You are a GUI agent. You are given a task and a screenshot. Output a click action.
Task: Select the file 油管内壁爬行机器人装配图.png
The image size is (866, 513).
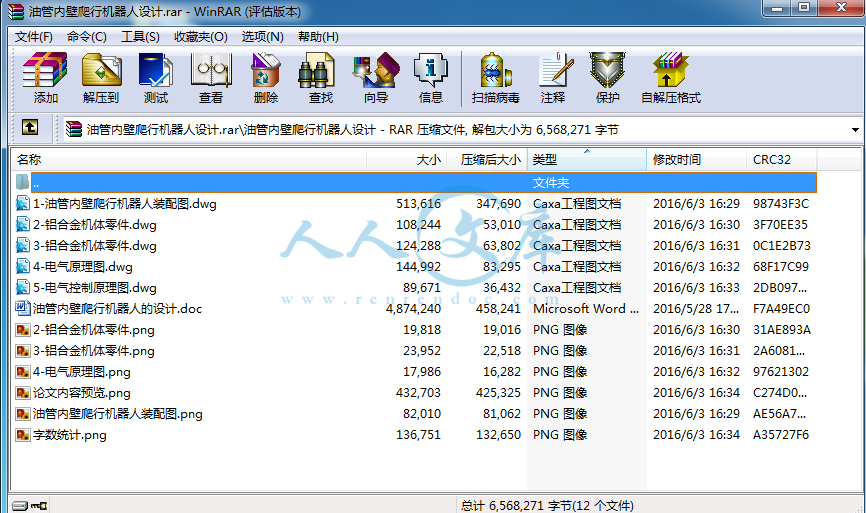pos(118,414)
